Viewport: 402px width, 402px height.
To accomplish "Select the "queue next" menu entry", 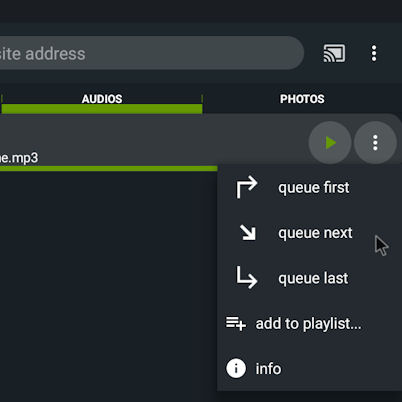I will pyautogui.click(x=309, y=233).
